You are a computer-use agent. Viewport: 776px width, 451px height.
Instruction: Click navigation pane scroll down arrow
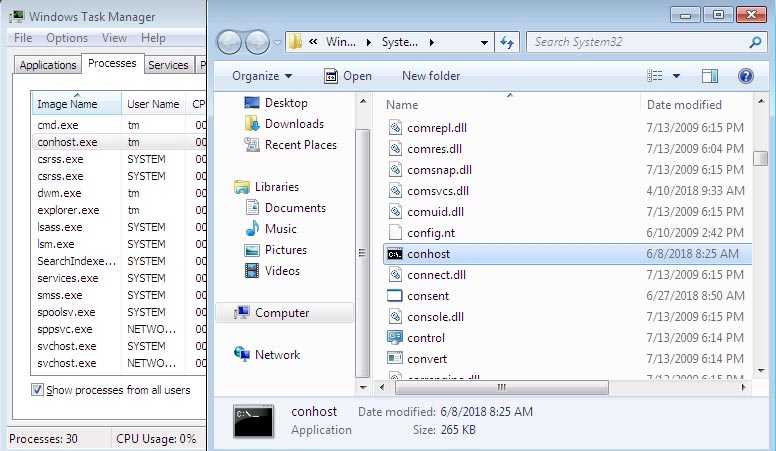pos(363,388)
